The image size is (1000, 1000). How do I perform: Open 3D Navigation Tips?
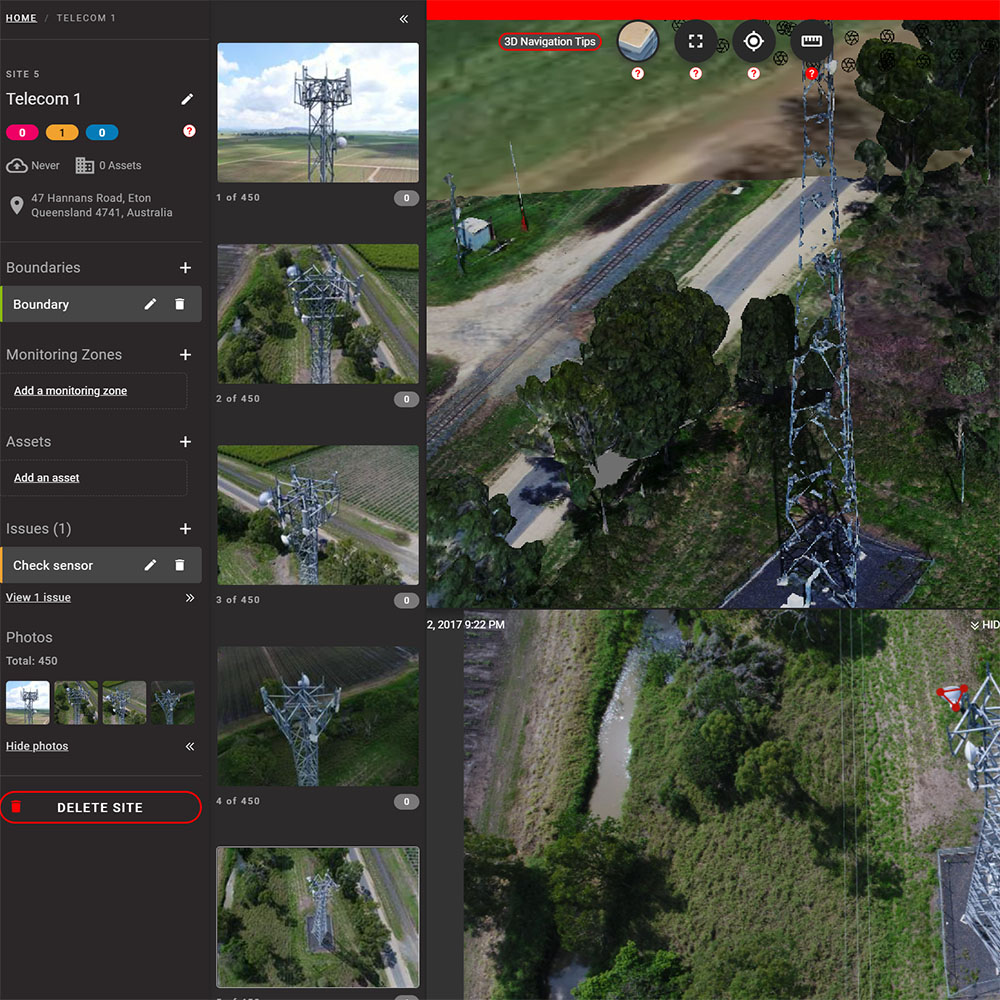click(550, 41)
